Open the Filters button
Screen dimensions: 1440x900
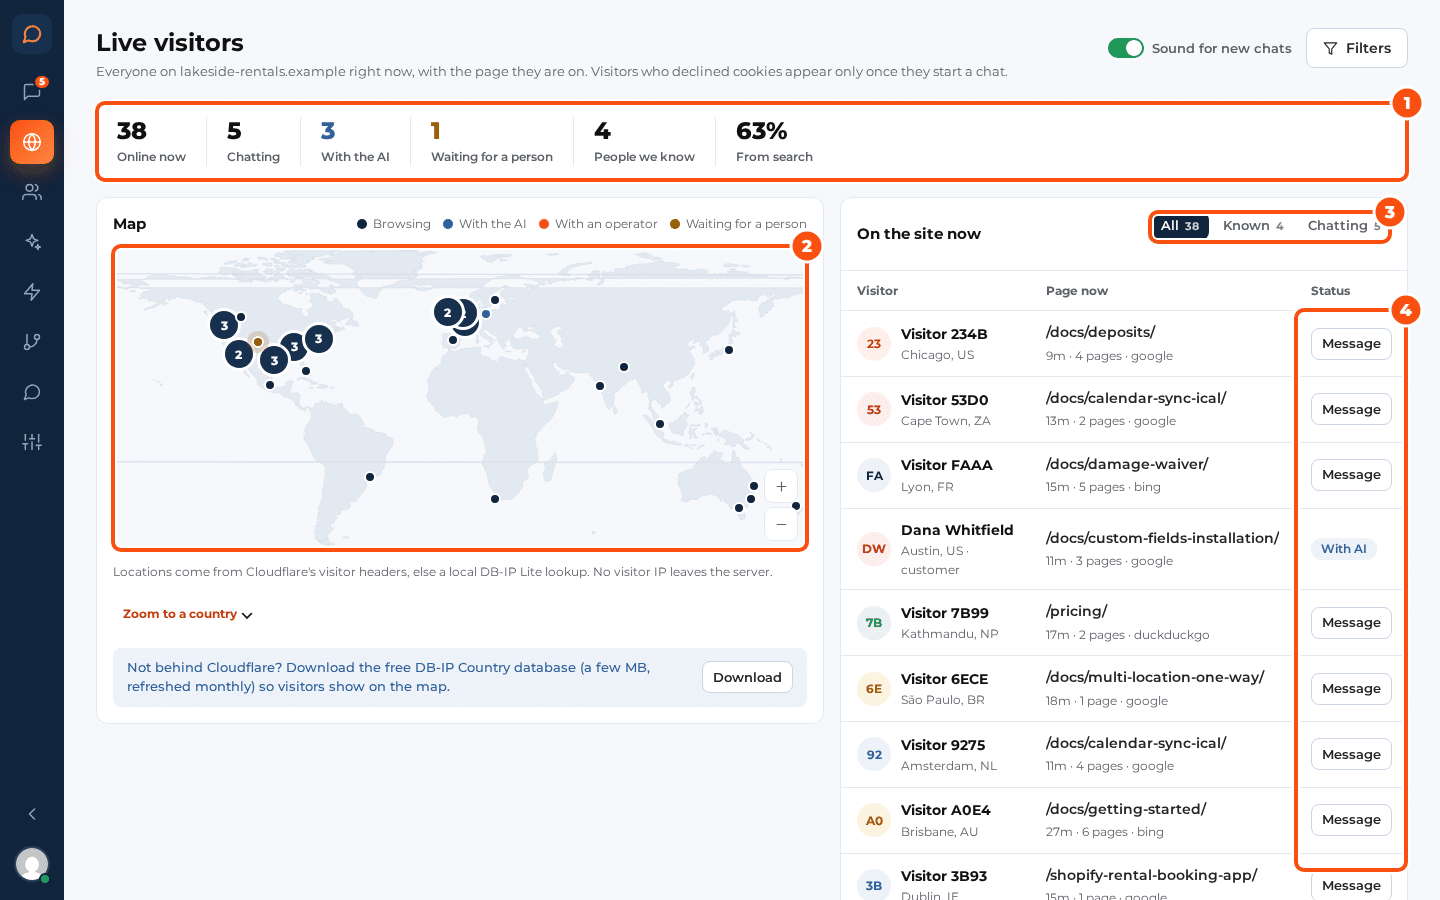click(1357, 48)
